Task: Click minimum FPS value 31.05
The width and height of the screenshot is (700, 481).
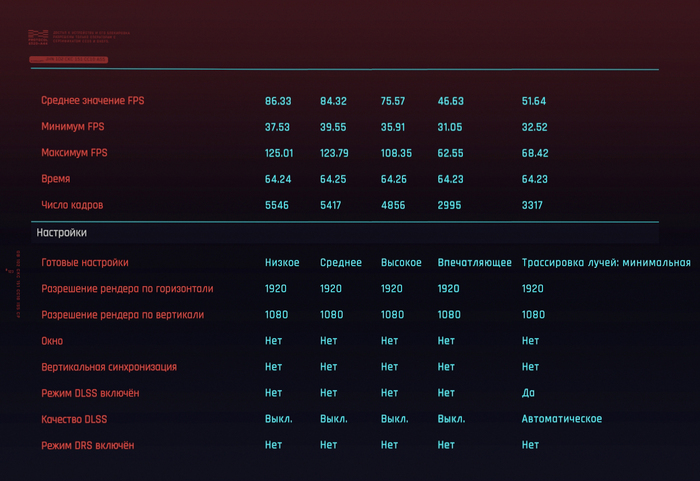Action: click(450, 127)
